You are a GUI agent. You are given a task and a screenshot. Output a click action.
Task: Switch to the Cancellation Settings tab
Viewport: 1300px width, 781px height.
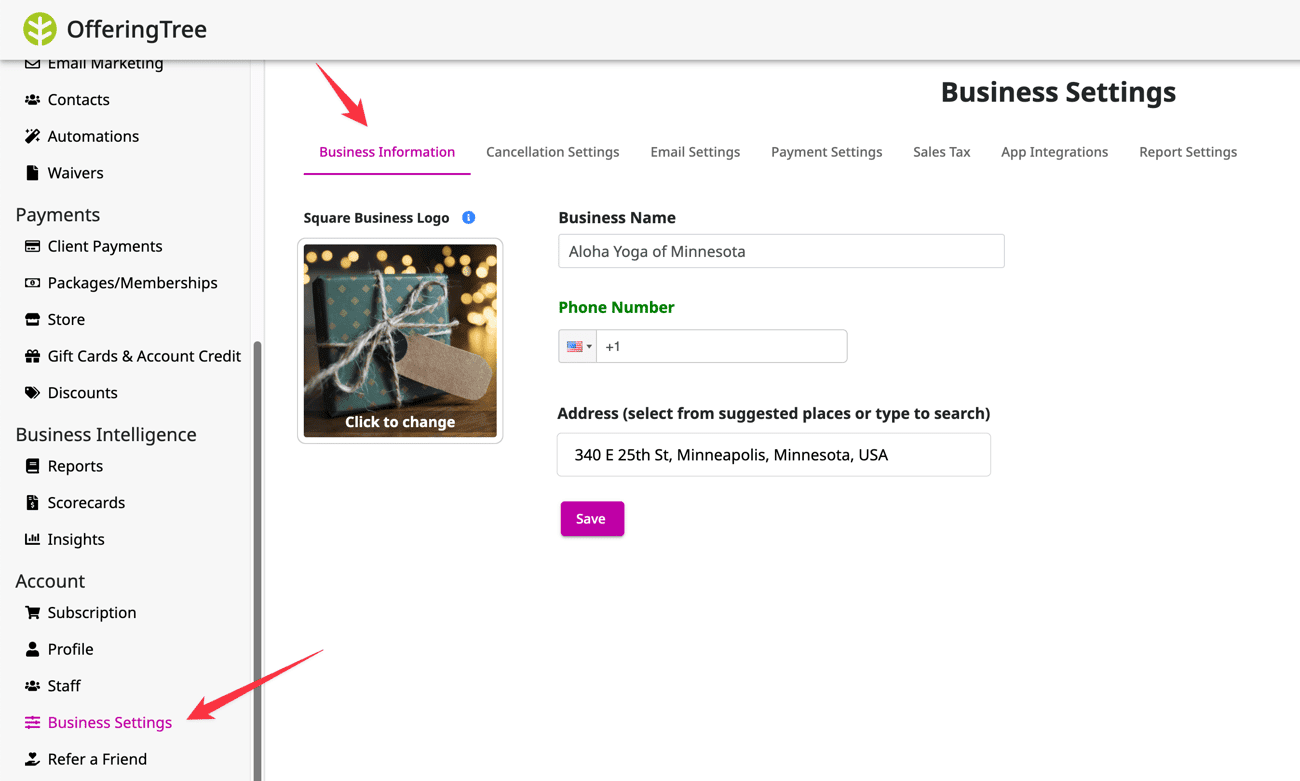[x=552, y=152]
